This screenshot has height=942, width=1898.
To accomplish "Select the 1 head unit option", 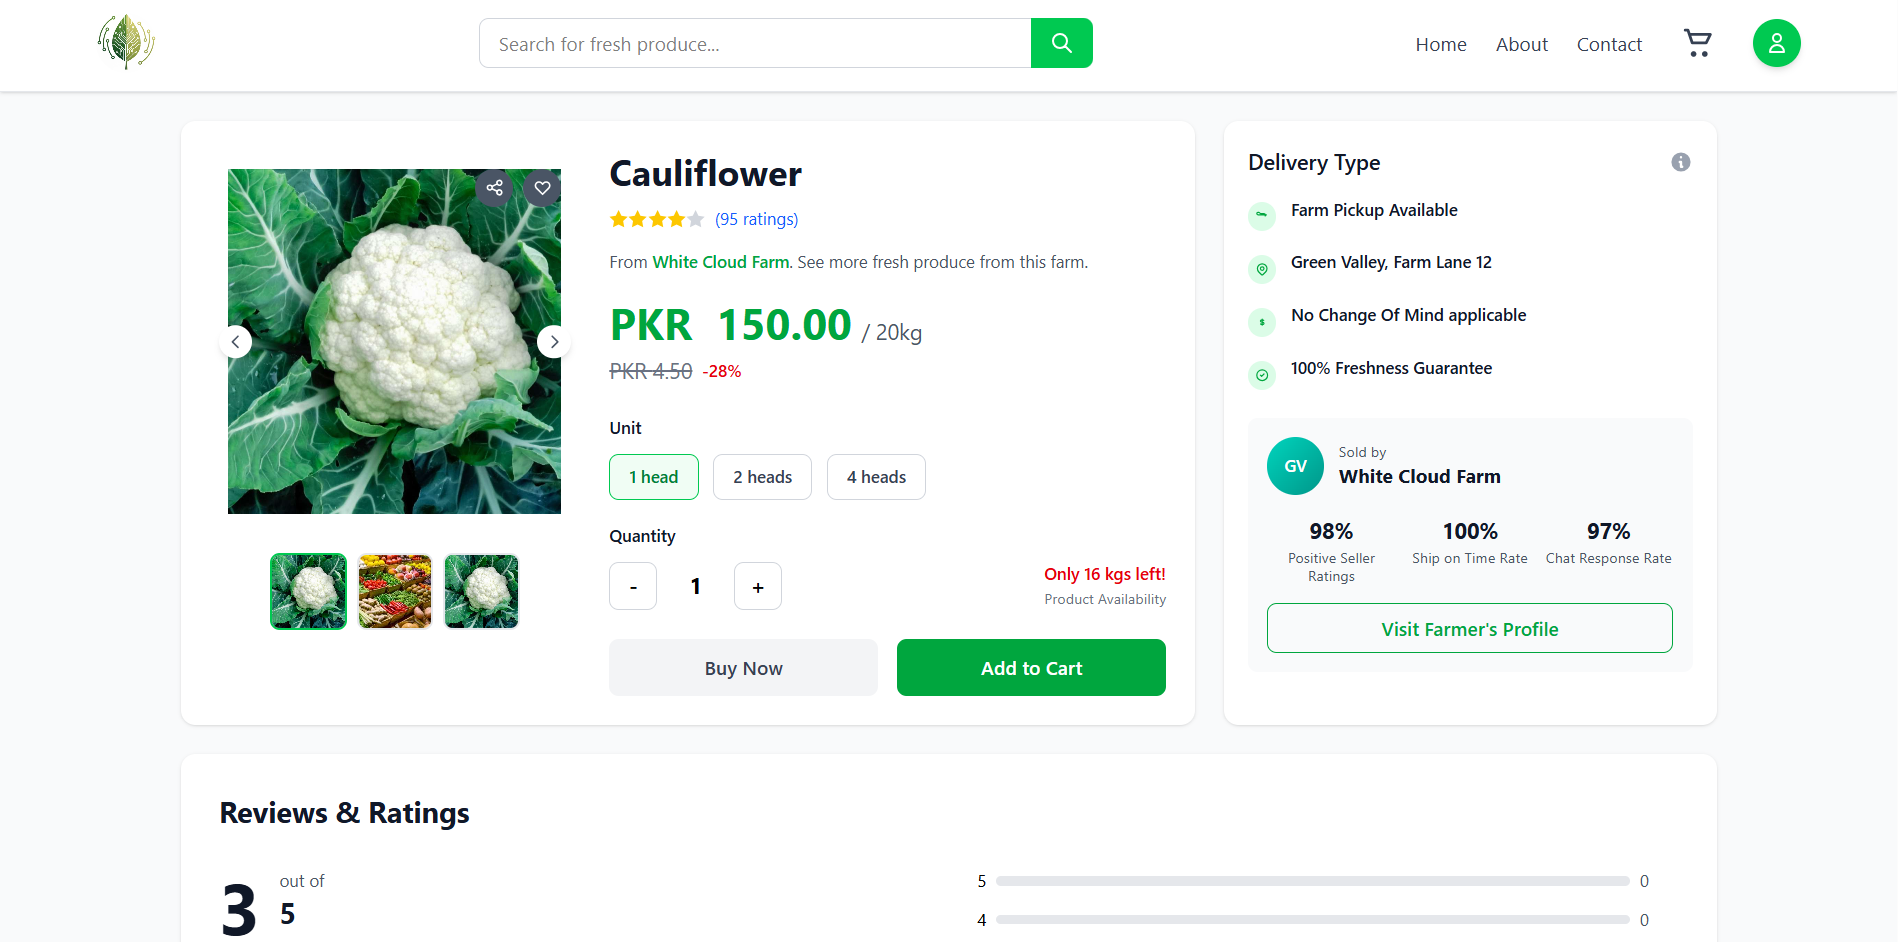I will click(x=654, y=477).
